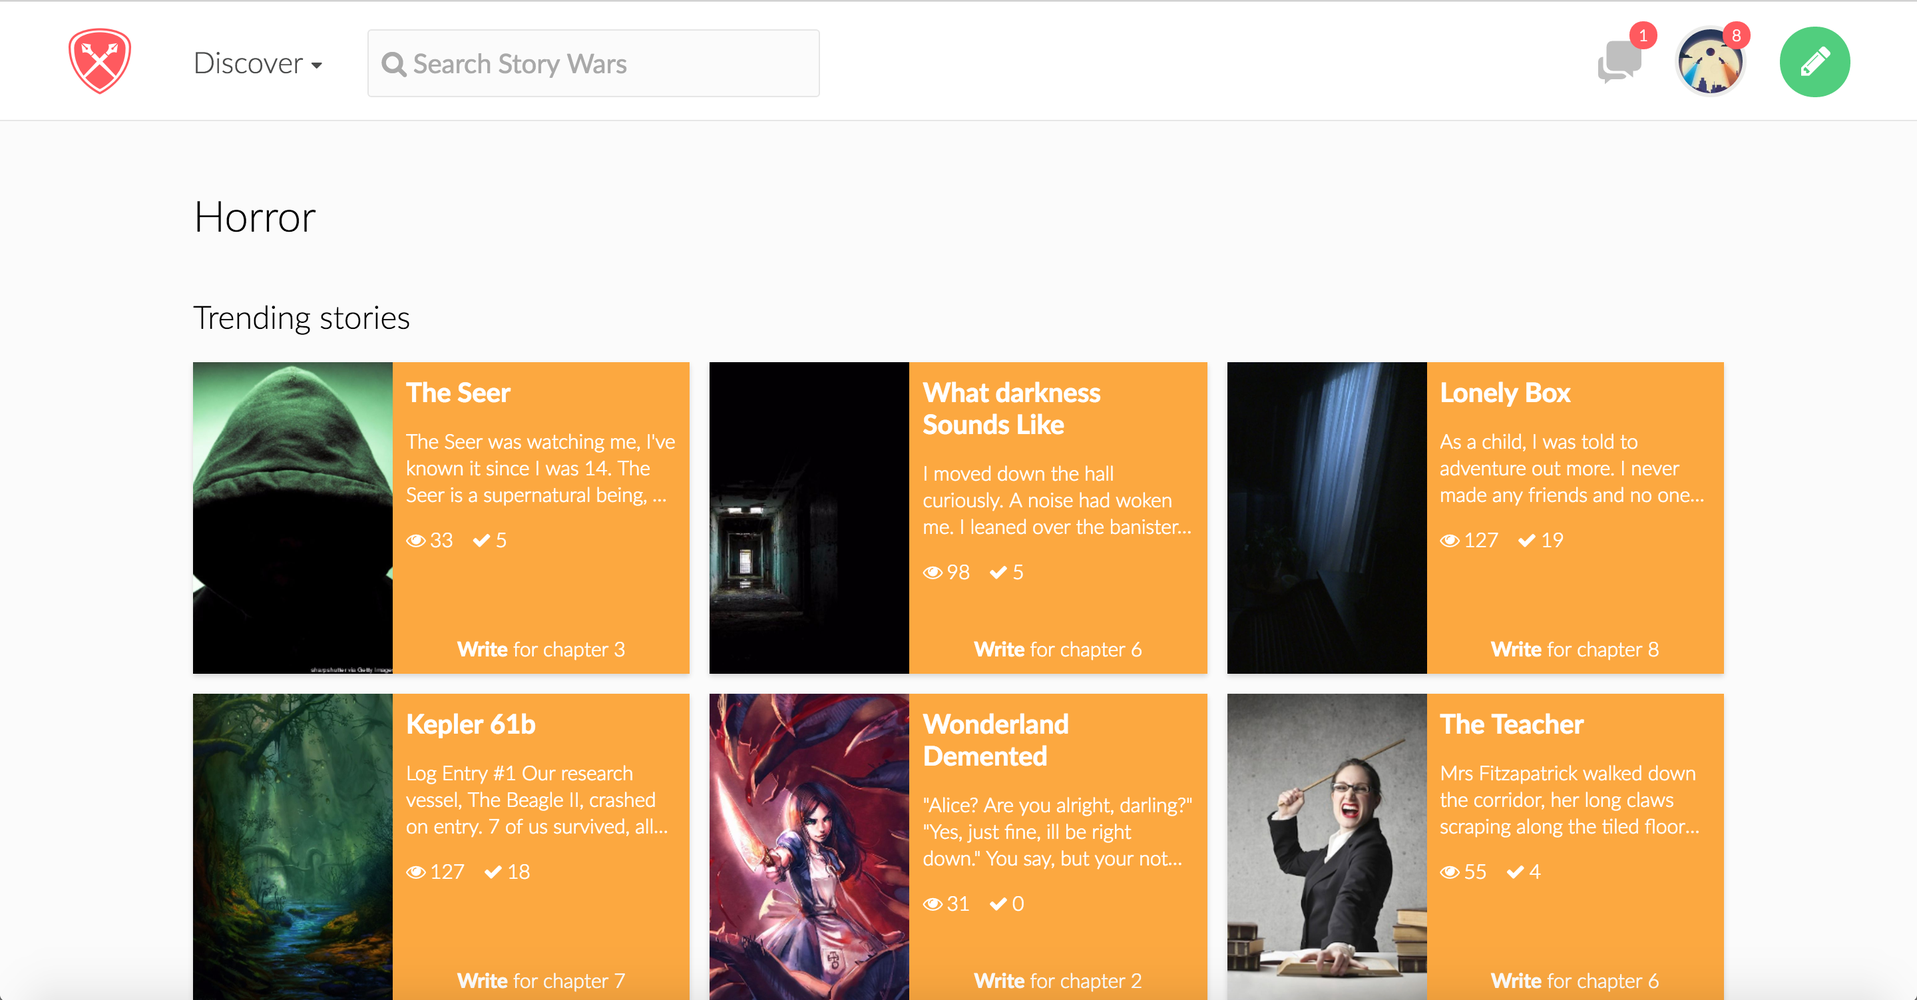This screenshot has width=1917, height=1000.
Task: Click the green pencil write button
Action: coord(1814,62)
